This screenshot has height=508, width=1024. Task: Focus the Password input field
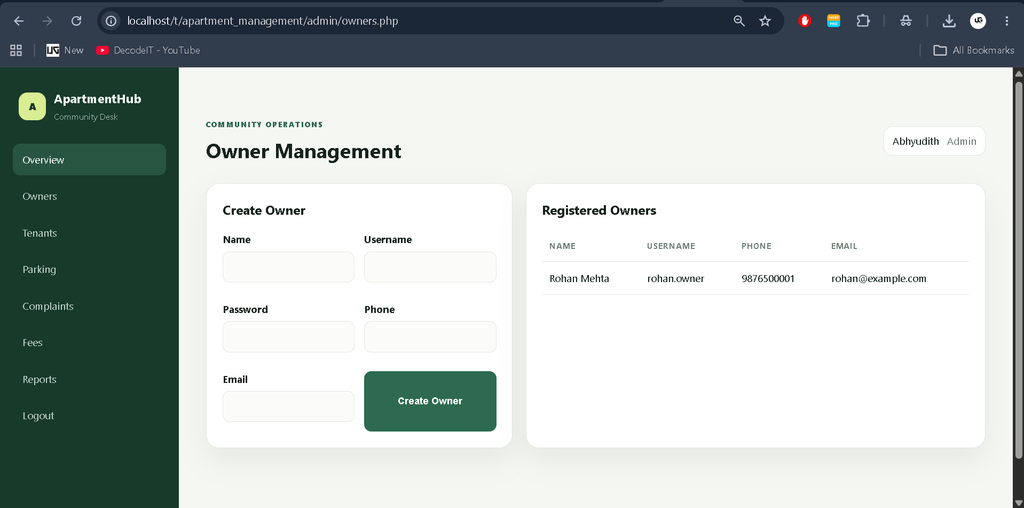click(289, 337)
